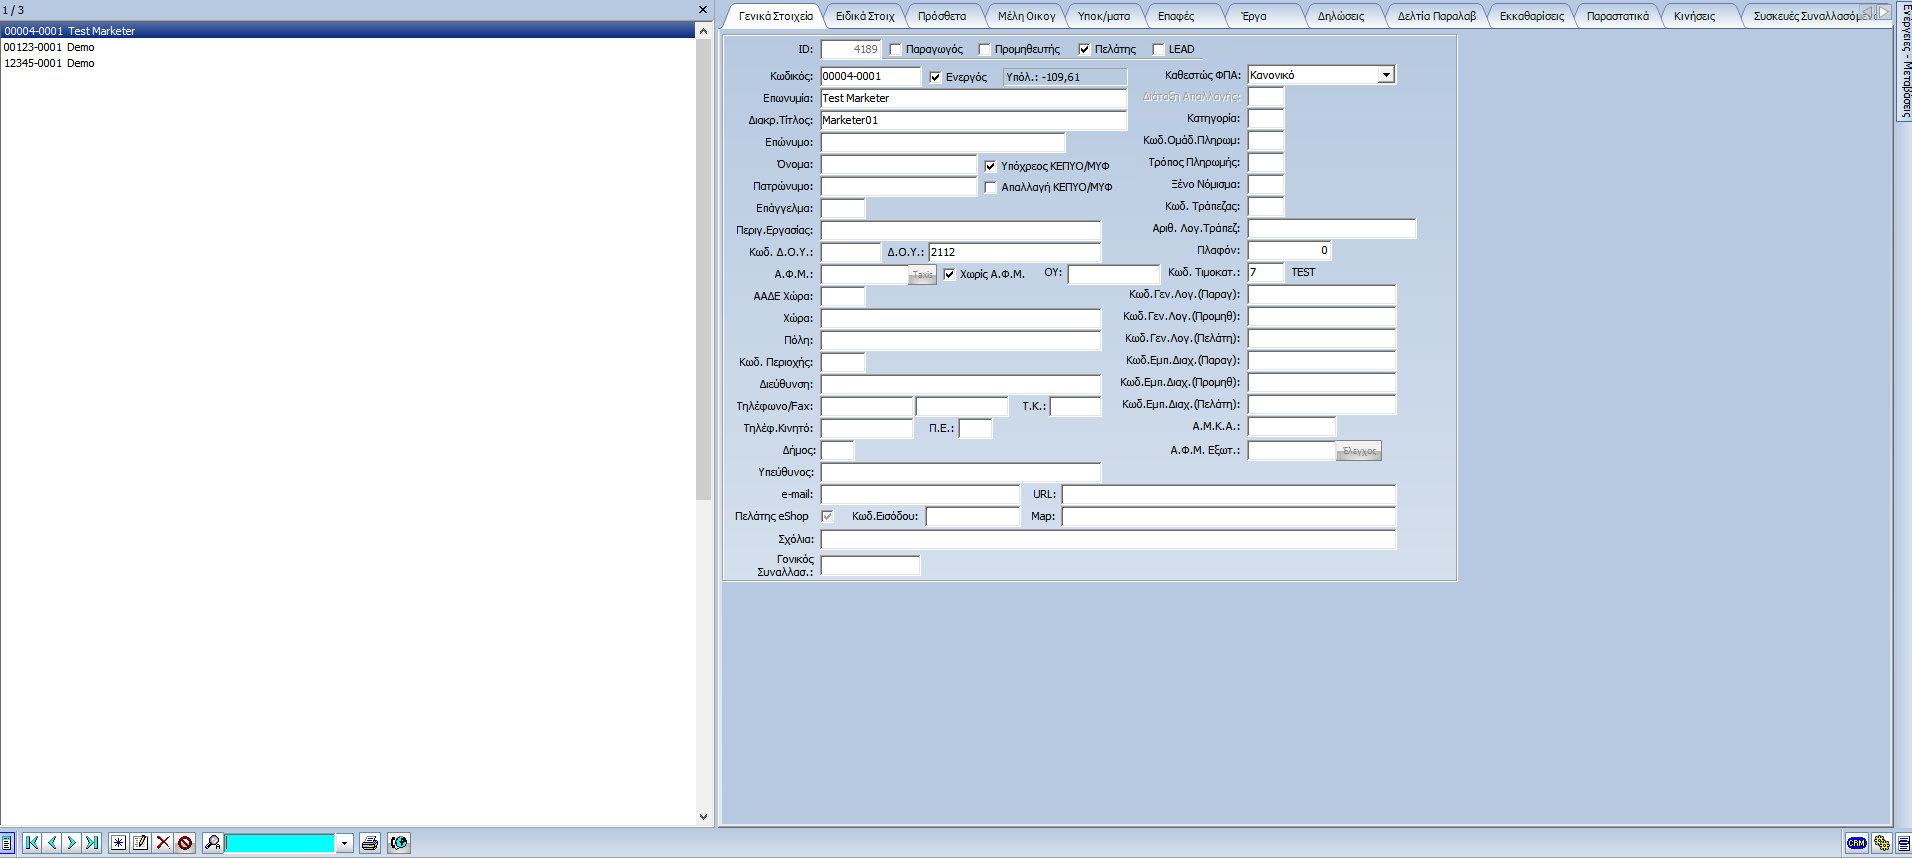
Task: Toggle the LEAD checkbox
Action: click(x=1158, y=49)
